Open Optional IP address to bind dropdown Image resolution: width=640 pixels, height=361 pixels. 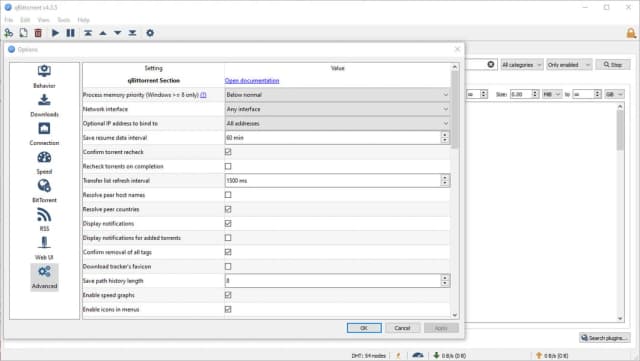tap(337, 123)
